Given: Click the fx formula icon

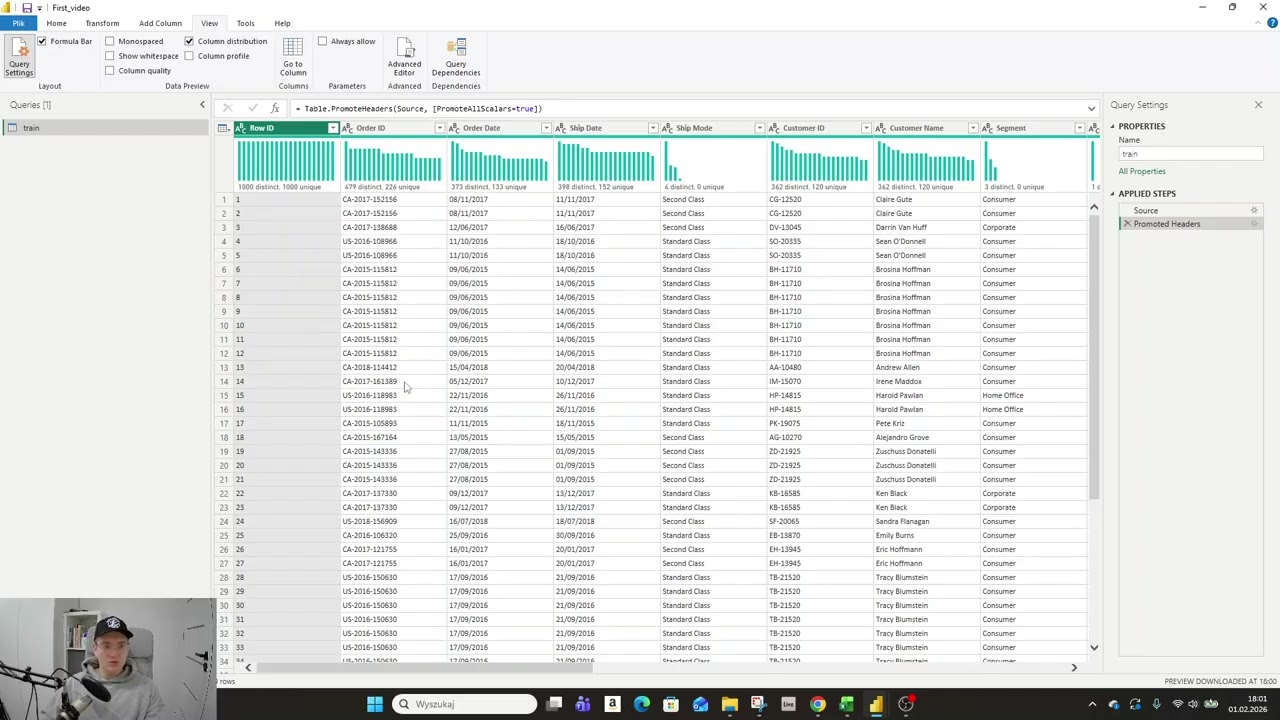Looking at the screenshot, I should [275, 108].
